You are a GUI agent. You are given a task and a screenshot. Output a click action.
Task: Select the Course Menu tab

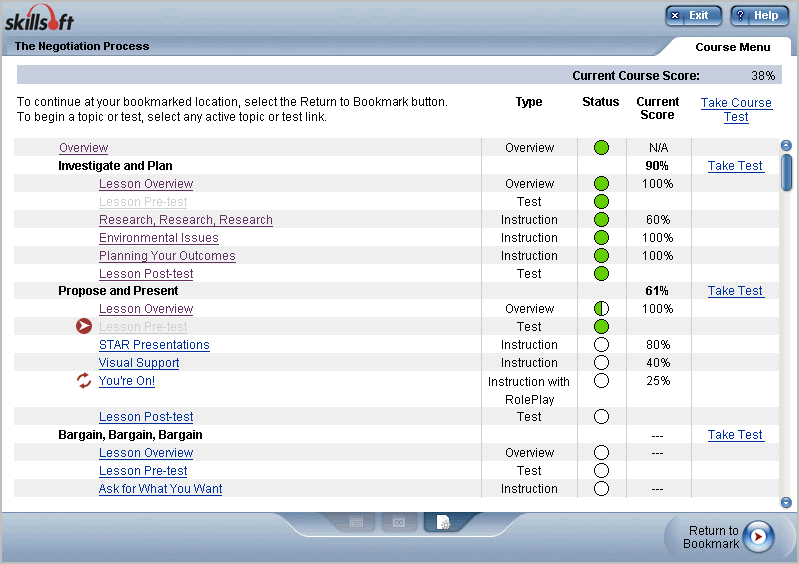click(x=732, y=47)
